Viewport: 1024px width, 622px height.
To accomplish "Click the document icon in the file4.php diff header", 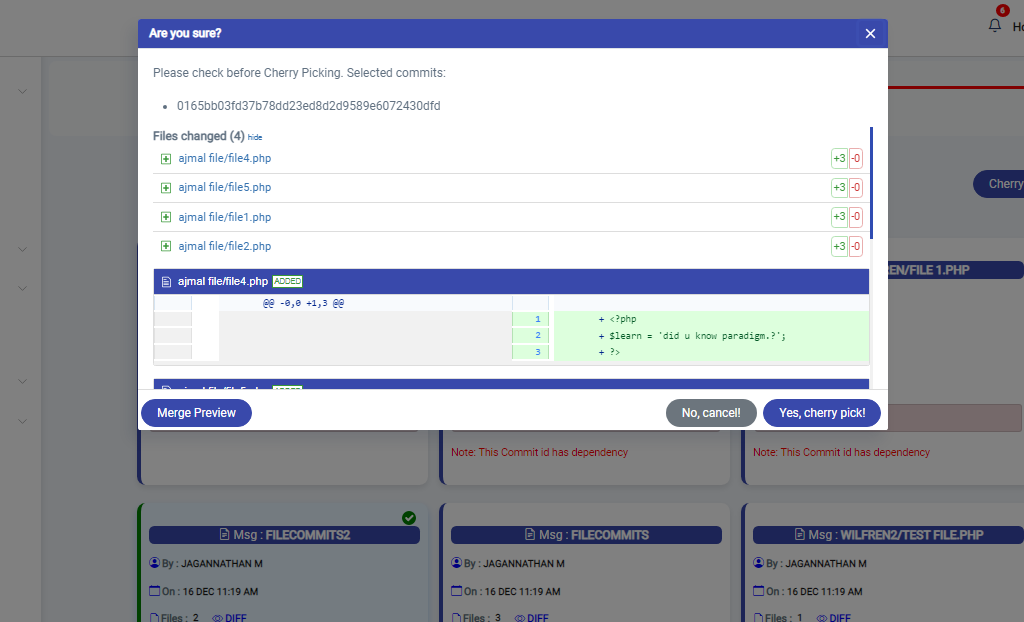I will (x=167, y=282).
